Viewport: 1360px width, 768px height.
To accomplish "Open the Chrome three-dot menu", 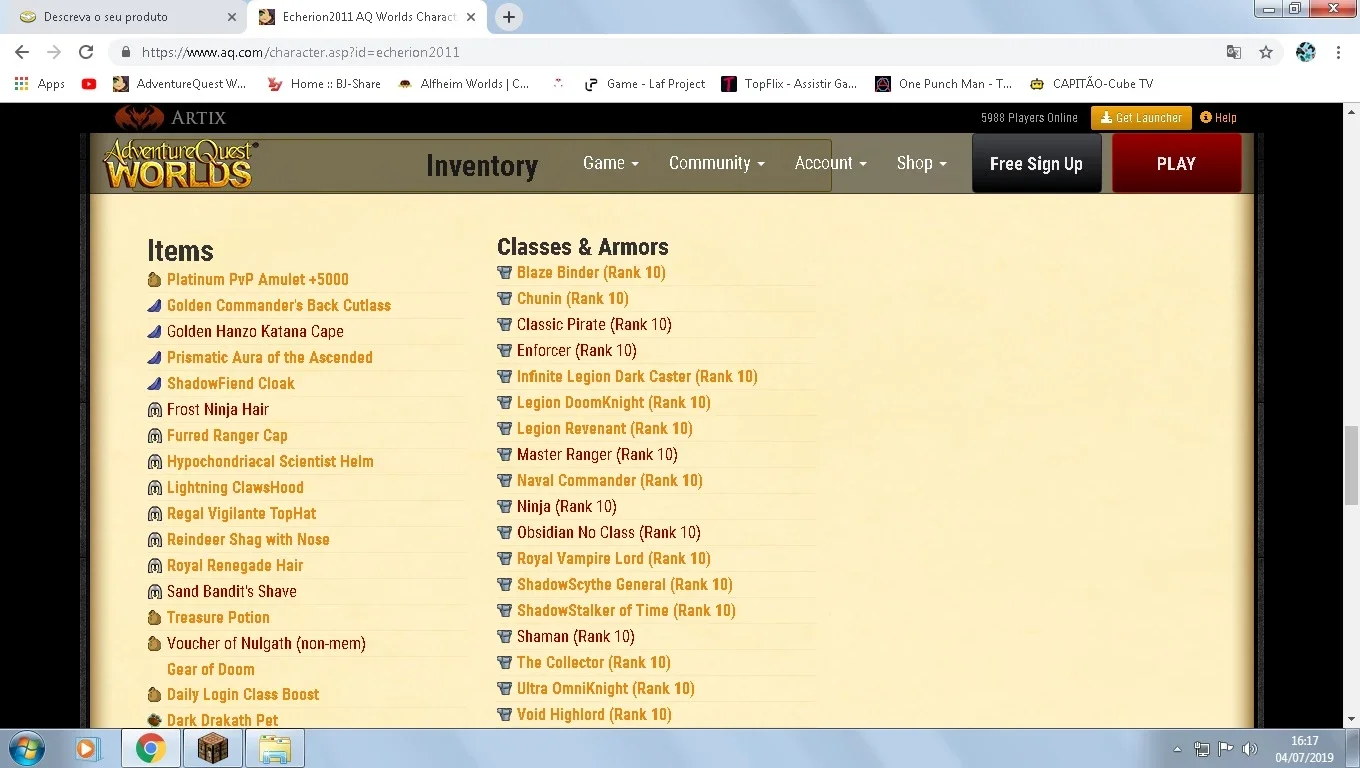I will (x=1339, y=52).
